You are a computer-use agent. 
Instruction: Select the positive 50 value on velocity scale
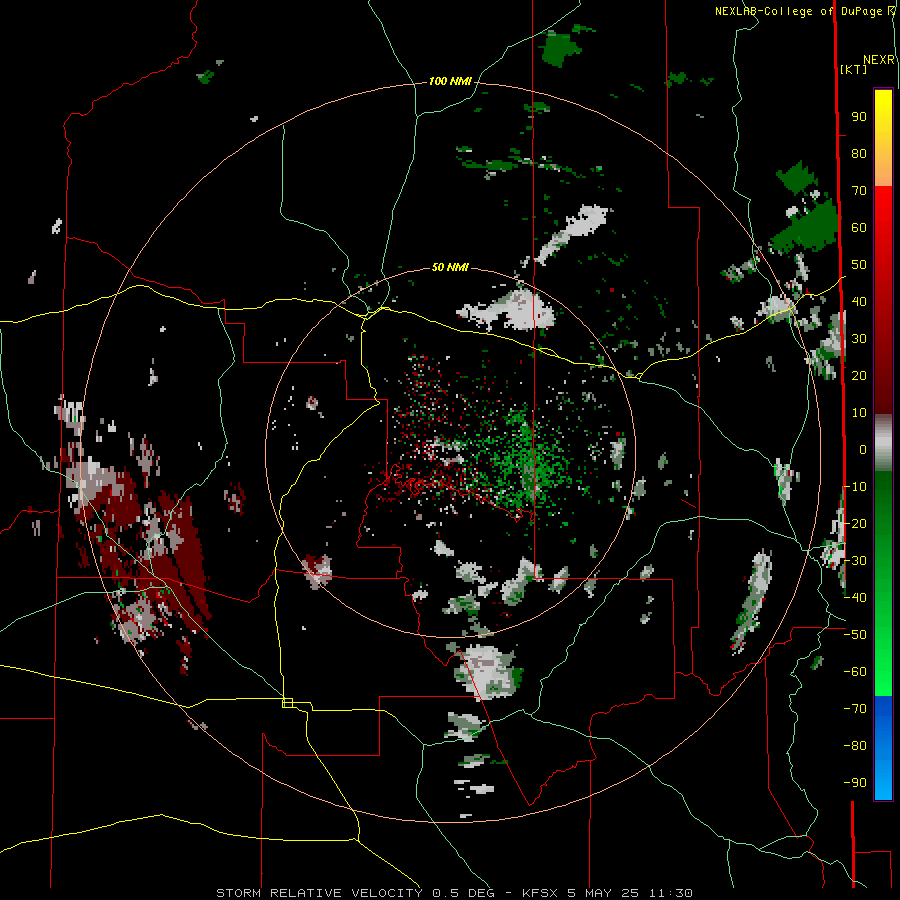859,265
